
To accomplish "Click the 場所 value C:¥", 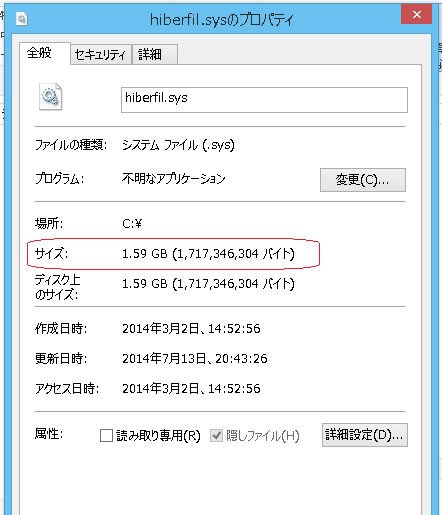I will (x=132, y=223).
